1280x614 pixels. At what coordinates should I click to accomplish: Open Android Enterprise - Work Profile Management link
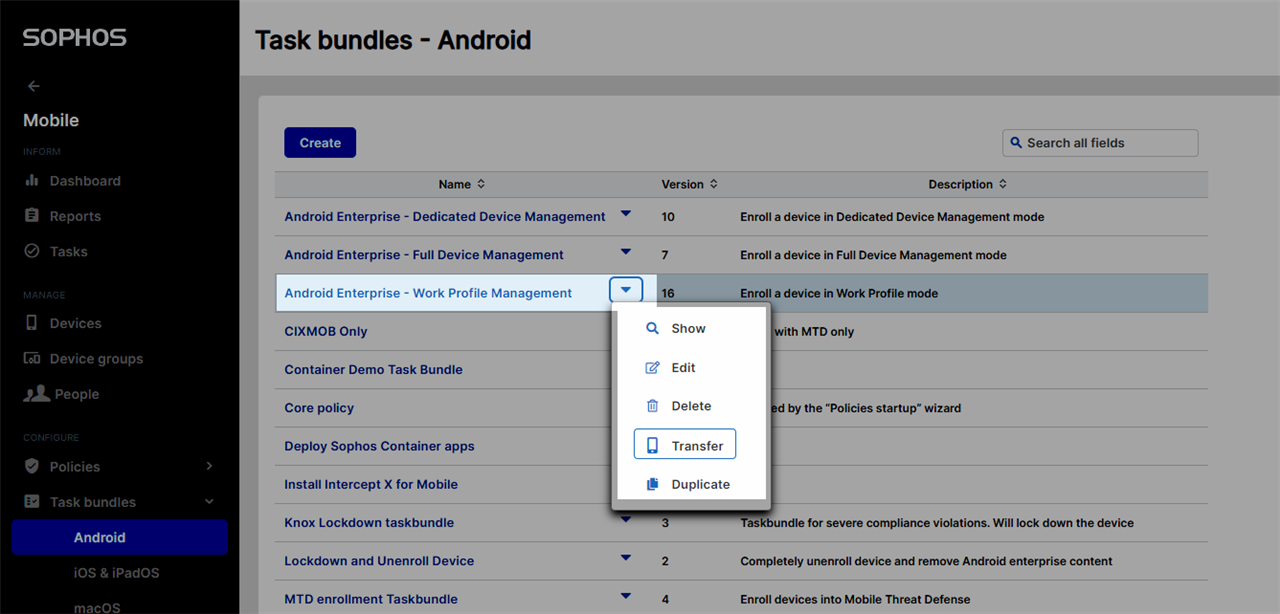coord(428,293)
